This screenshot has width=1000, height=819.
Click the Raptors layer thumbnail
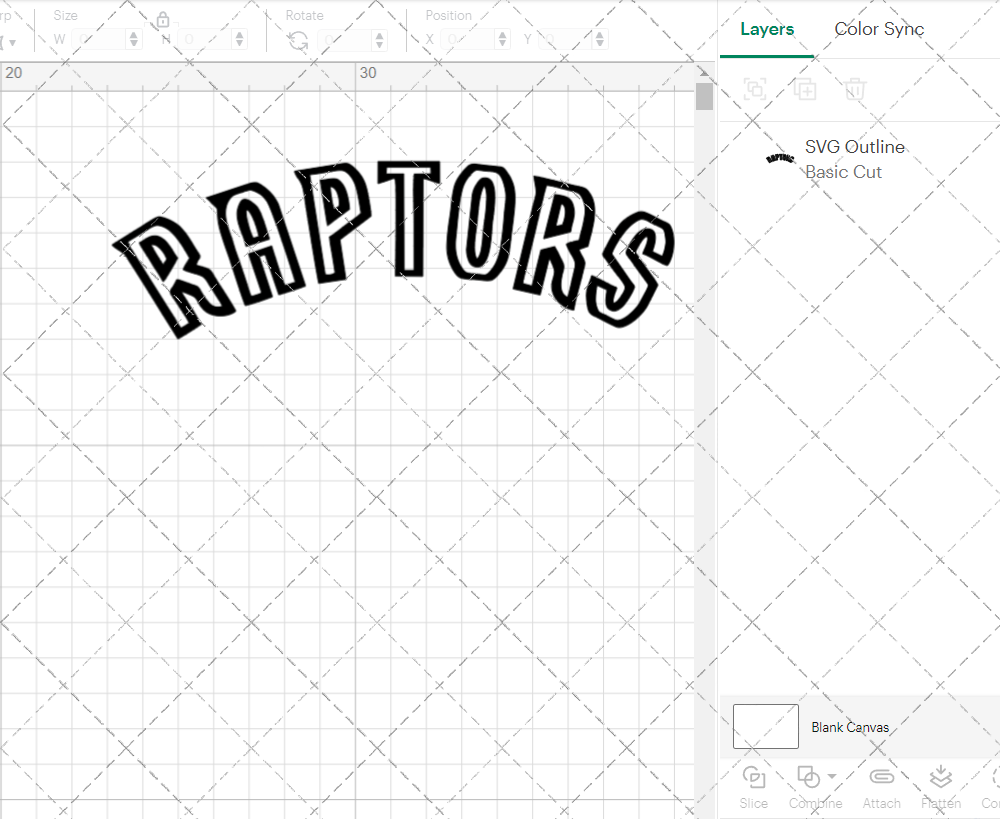click(x=780, y=158)
